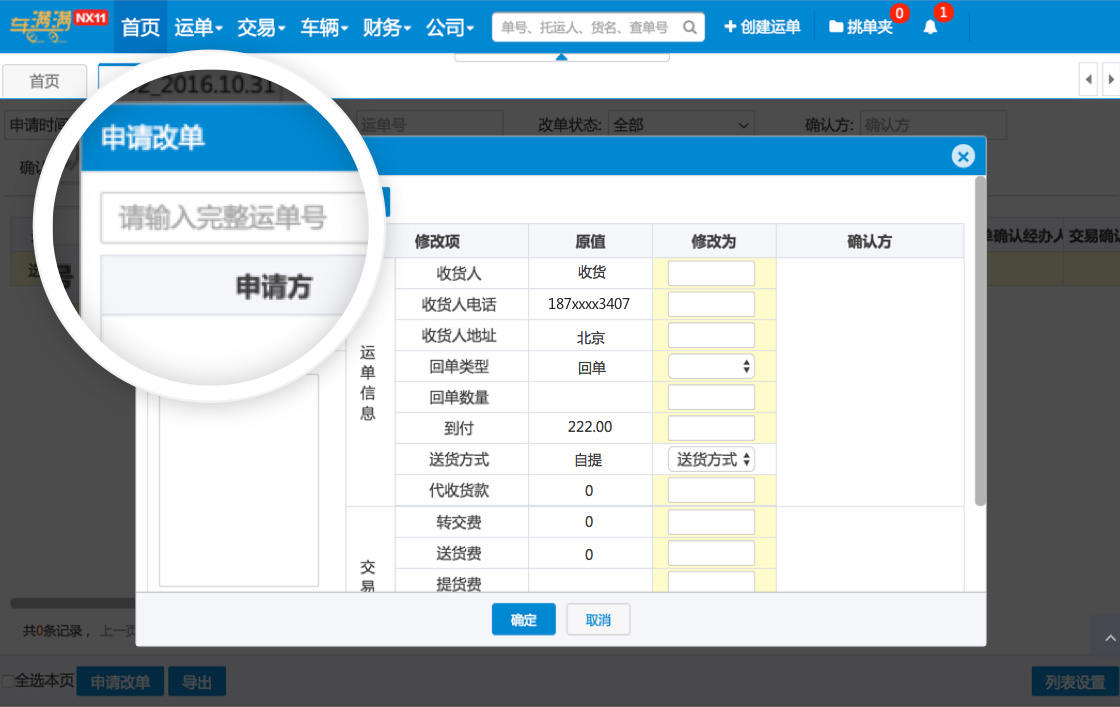
Task: Expand the 改单状态 dropdown
Action: pyautogui.click(x=681, y=125)
